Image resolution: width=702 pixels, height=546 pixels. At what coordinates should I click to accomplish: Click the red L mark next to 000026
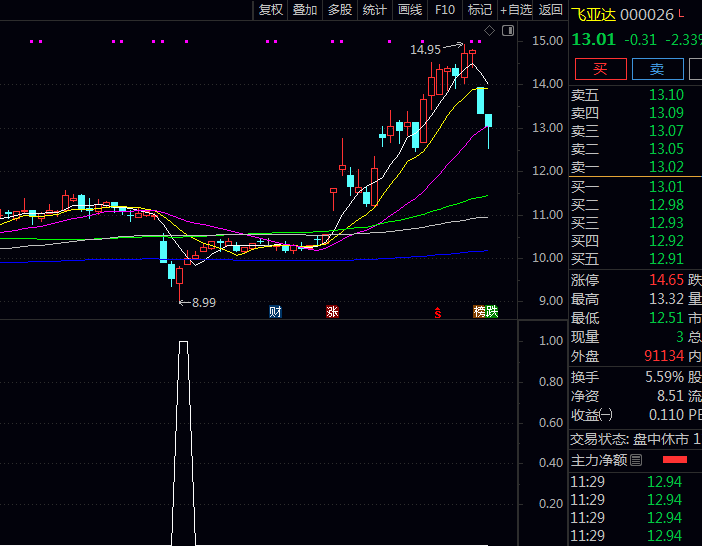[682, 14]
